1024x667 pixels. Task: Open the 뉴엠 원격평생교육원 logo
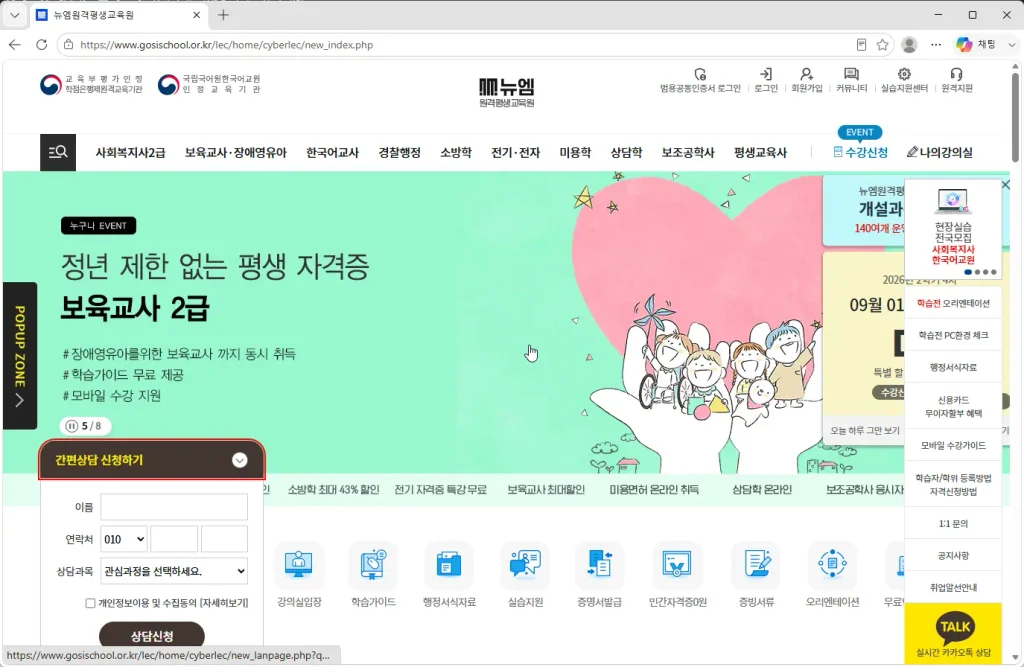click(x=507, y=92)
